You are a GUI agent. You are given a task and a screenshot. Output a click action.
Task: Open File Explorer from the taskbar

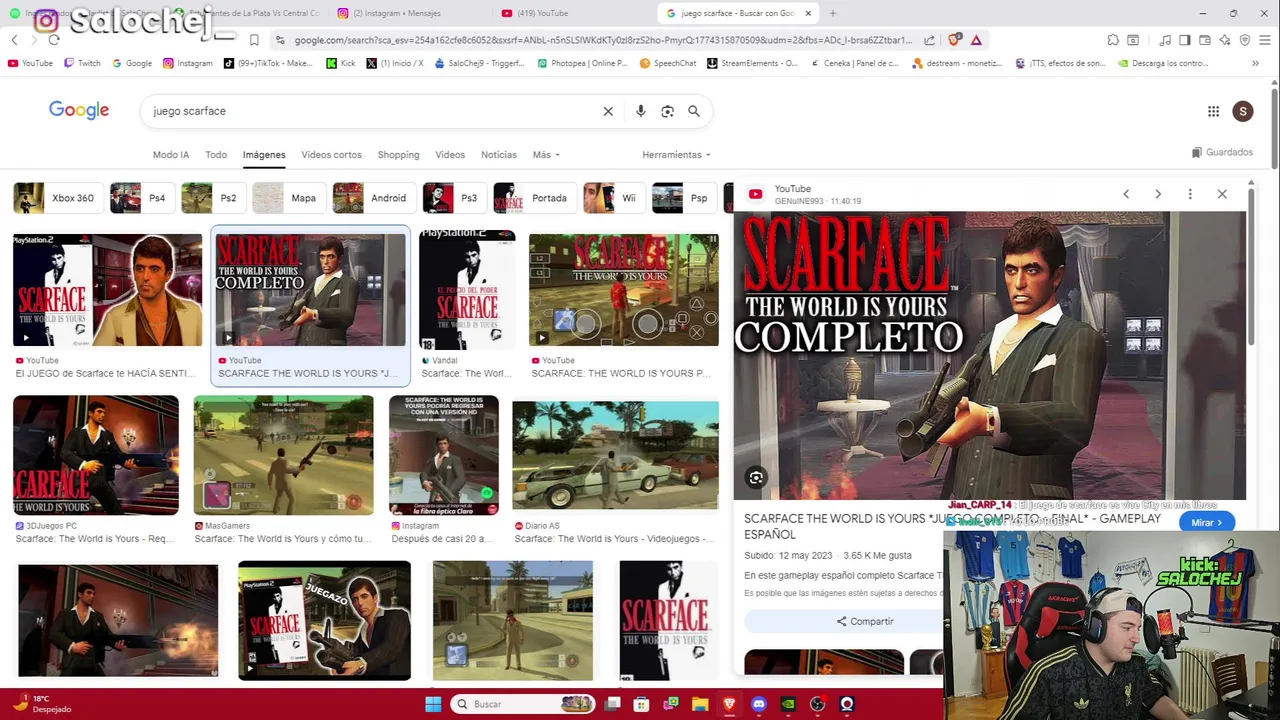click(700, 704)
